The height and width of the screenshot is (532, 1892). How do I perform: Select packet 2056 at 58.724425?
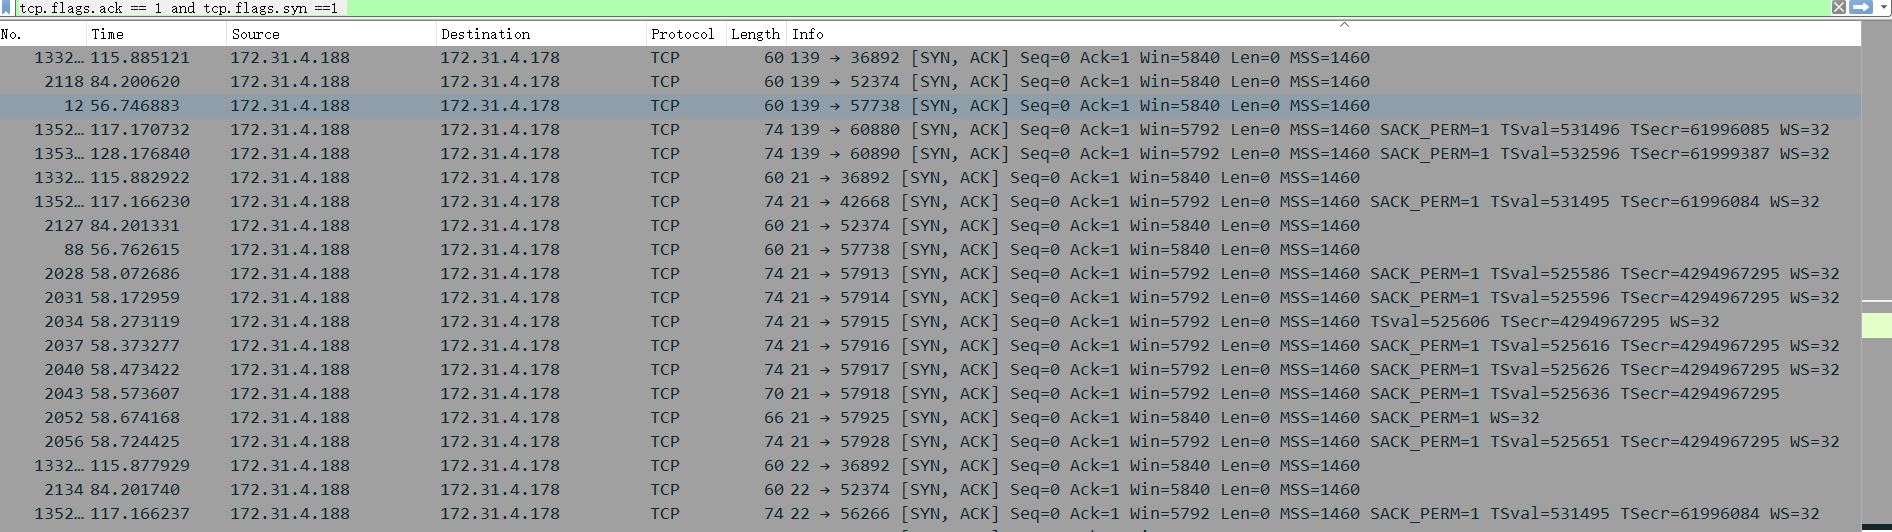930,442
